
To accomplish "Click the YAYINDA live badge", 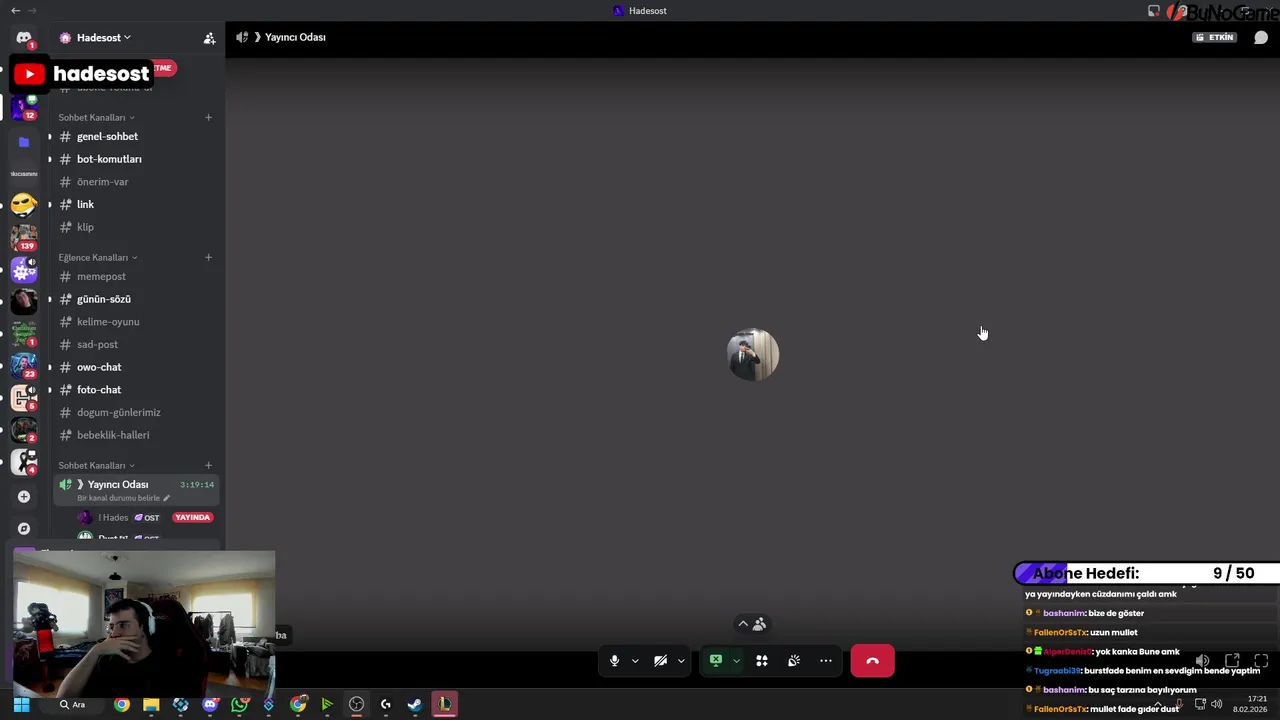I will click(x=192, y=517).
